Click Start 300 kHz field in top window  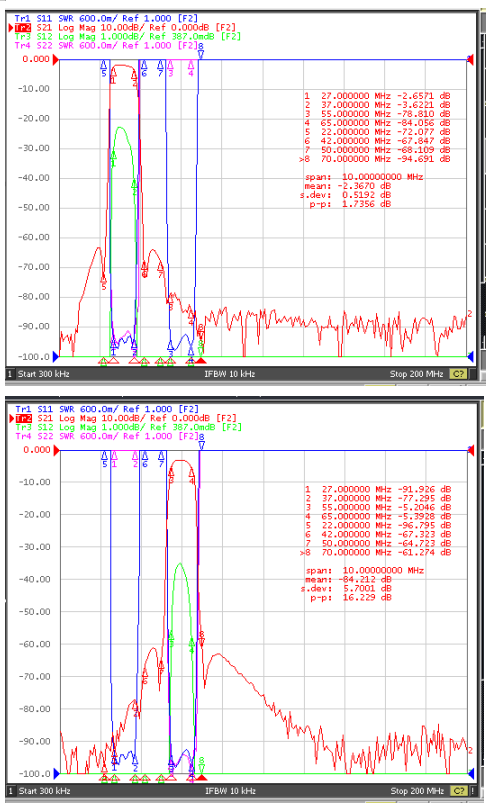tap(43, 374)
